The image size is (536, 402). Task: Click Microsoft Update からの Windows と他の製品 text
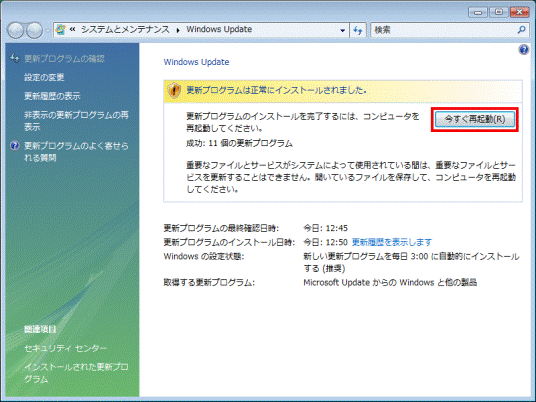pos(390,283)
